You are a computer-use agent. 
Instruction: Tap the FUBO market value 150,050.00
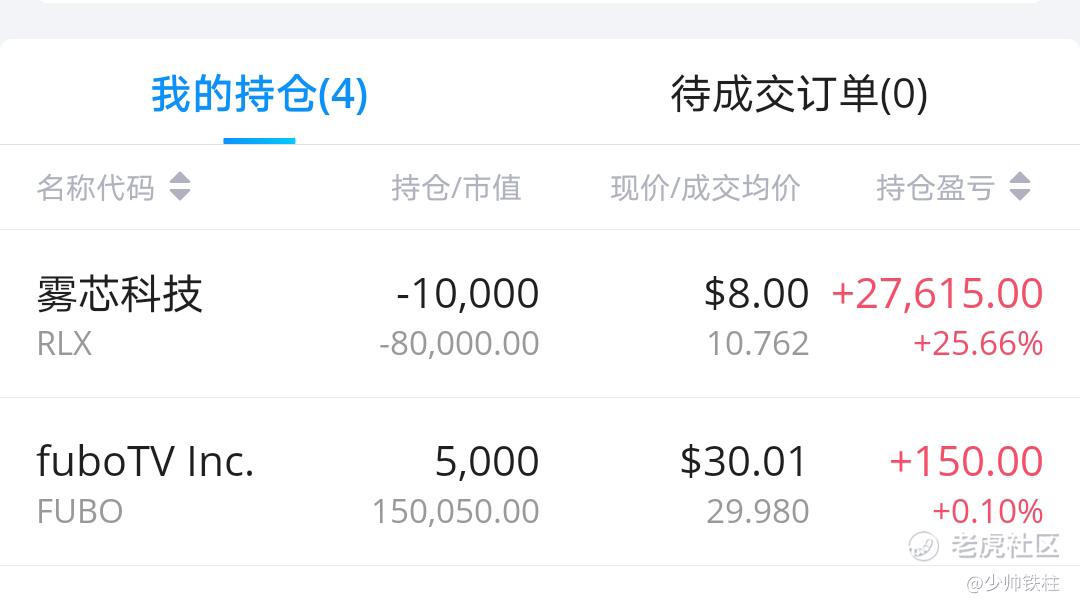coord(456,512)
